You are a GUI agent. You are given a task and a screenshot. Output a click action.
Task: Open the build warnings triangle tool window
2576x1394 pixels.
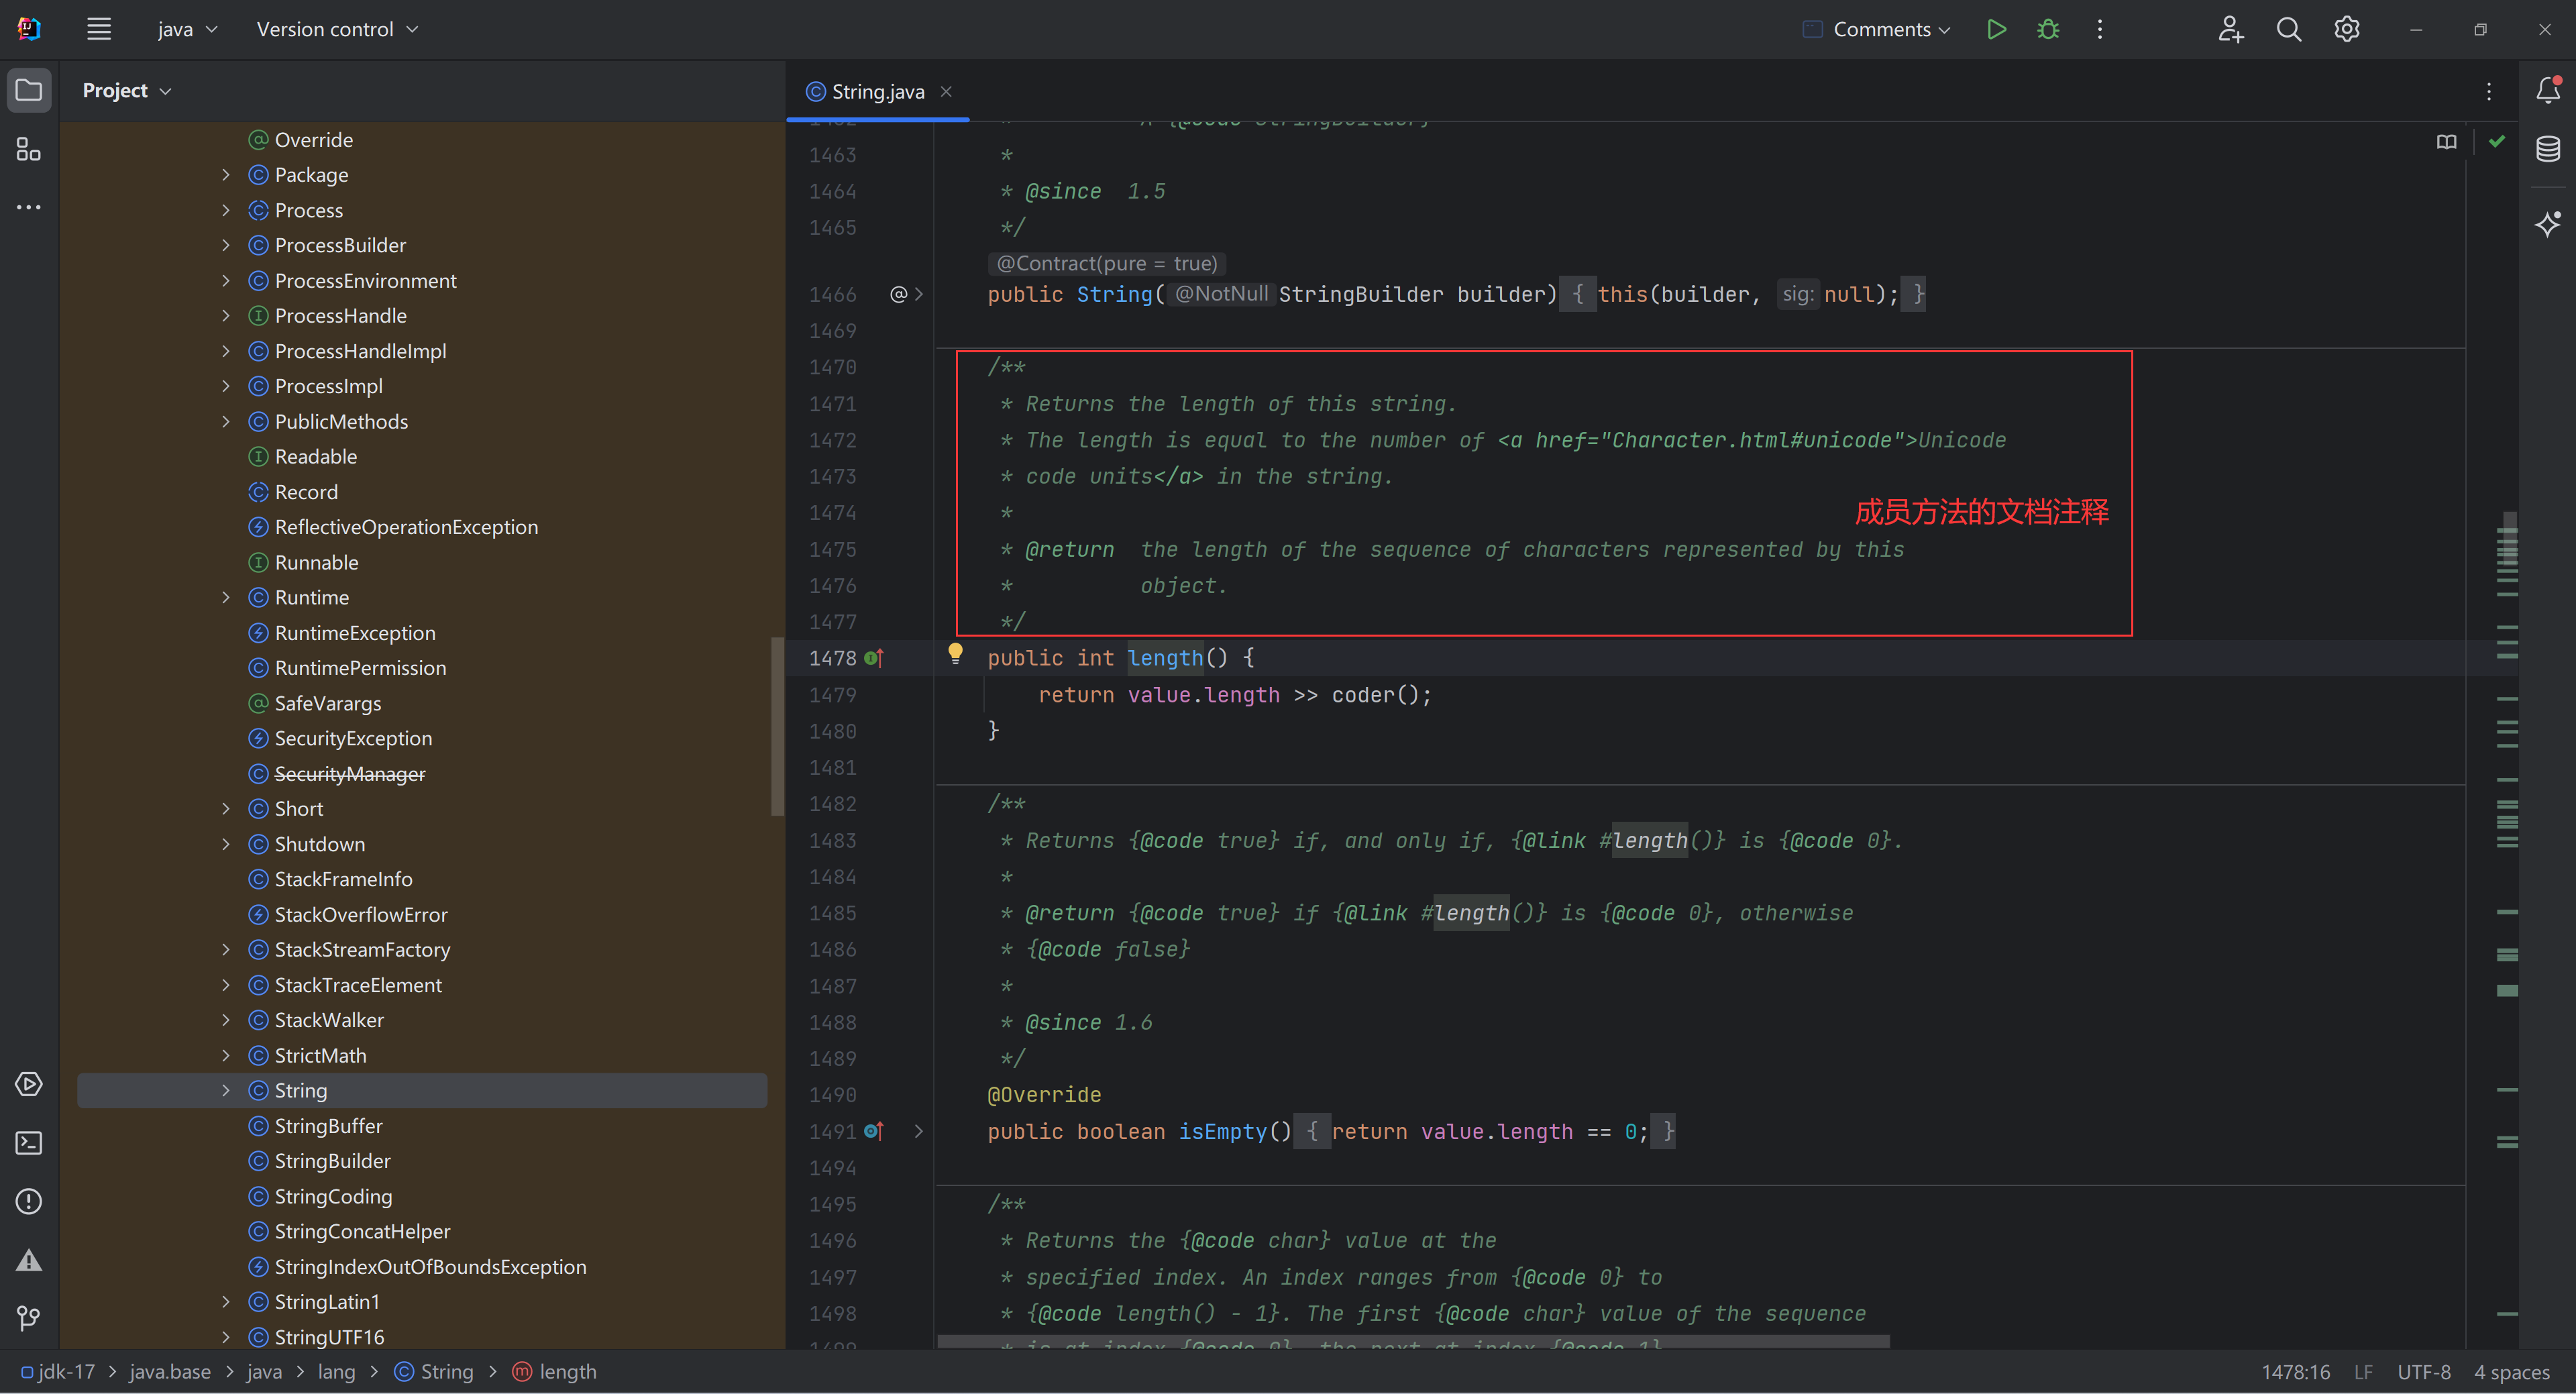coord(29,1260)
